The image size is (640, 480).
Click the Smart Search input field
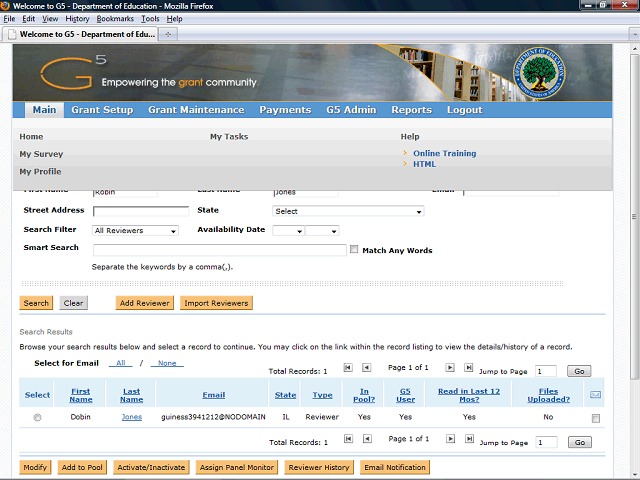(x=220, y=250)
